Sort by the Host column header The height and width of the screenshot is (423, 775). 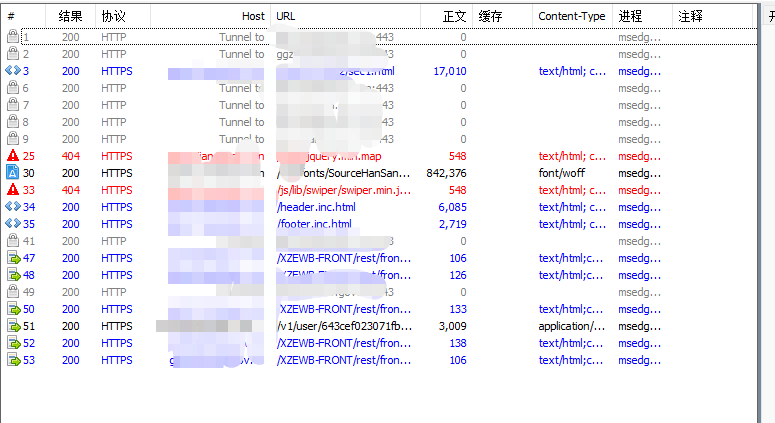210,16
